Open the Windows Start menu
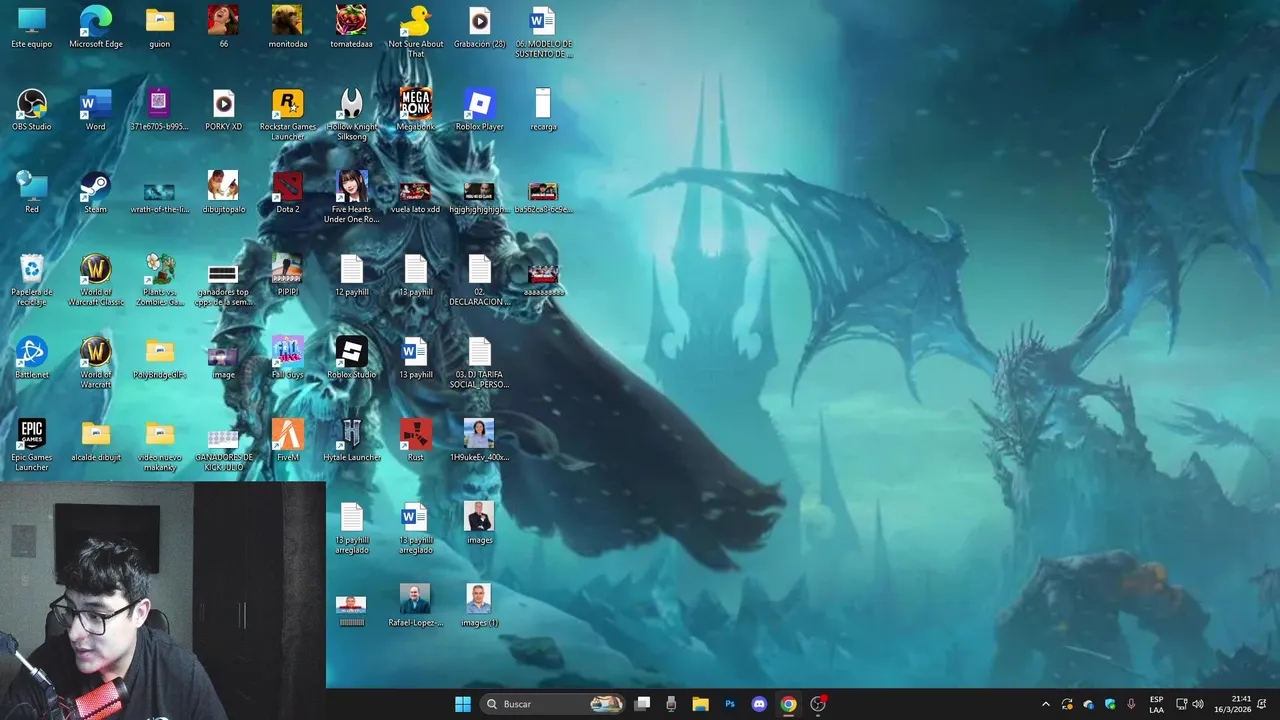 pos(463,704)
